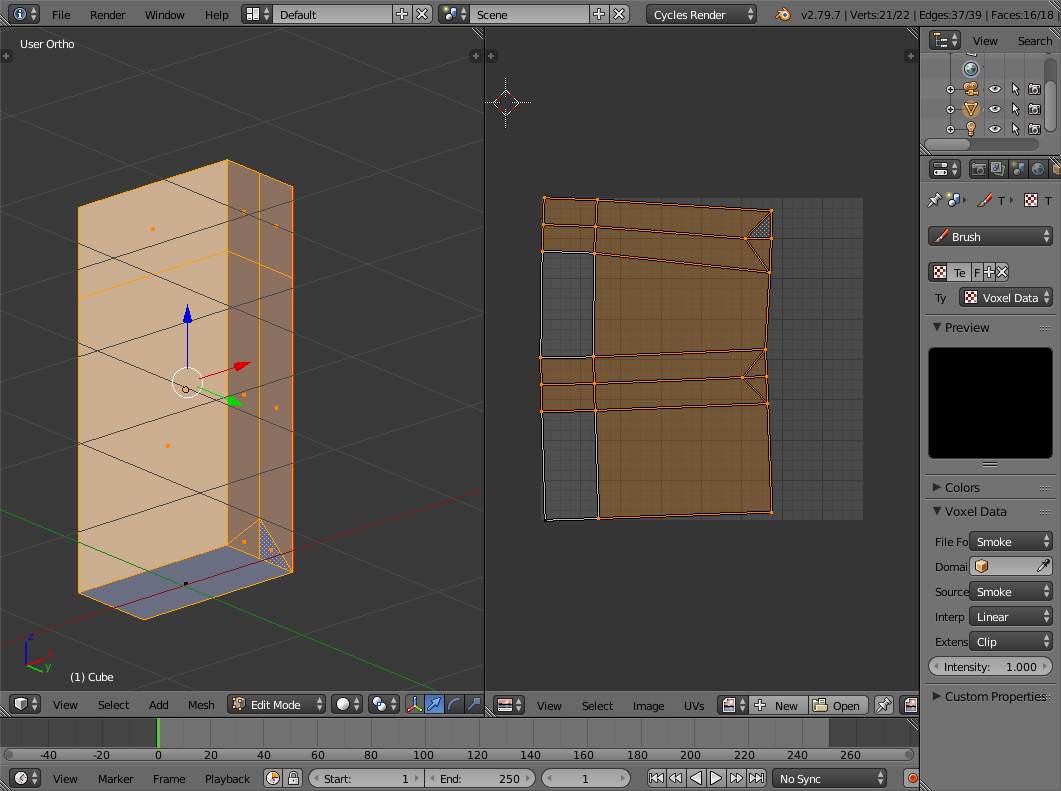
Task: Create a New image in UV editor
Action: (778, 705)
